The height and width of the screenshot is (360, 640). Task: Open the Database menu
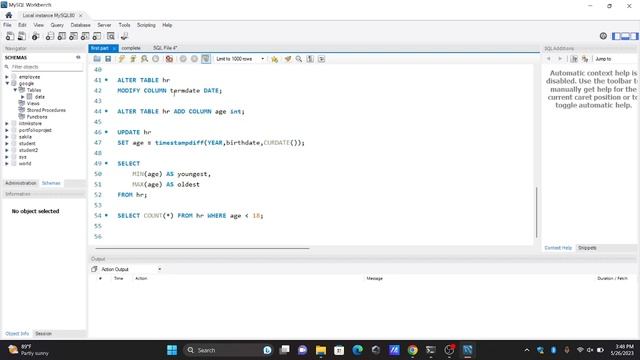80,25
